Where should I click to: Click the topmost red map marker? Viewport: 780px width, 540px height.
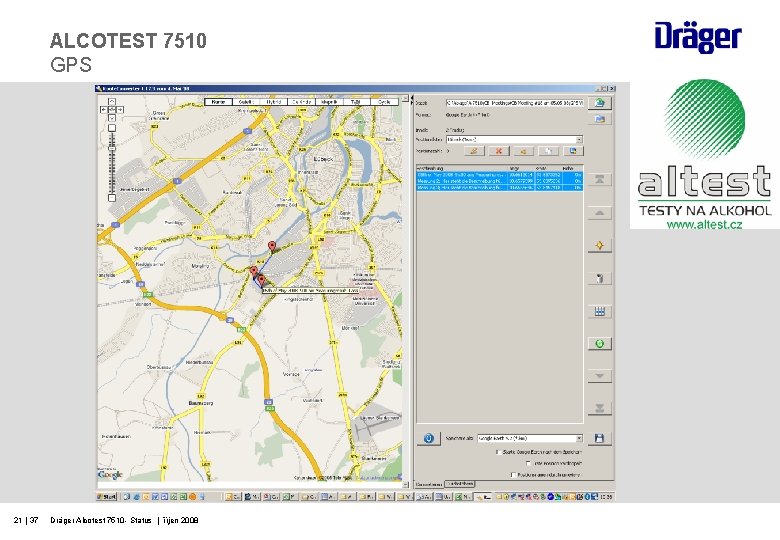pos(272,246)
